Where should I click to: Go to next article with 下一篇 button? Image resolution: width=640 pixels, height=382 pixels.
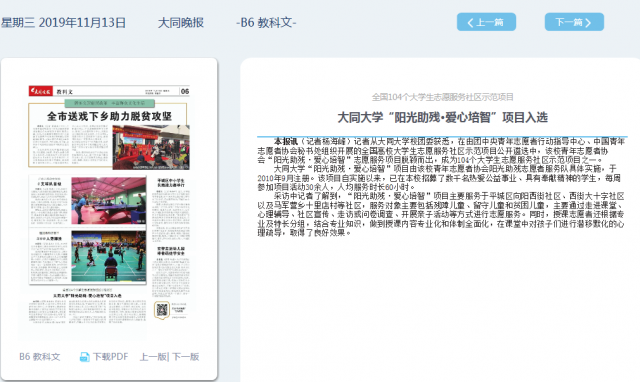pyautogui.click(x=574, y=22)
